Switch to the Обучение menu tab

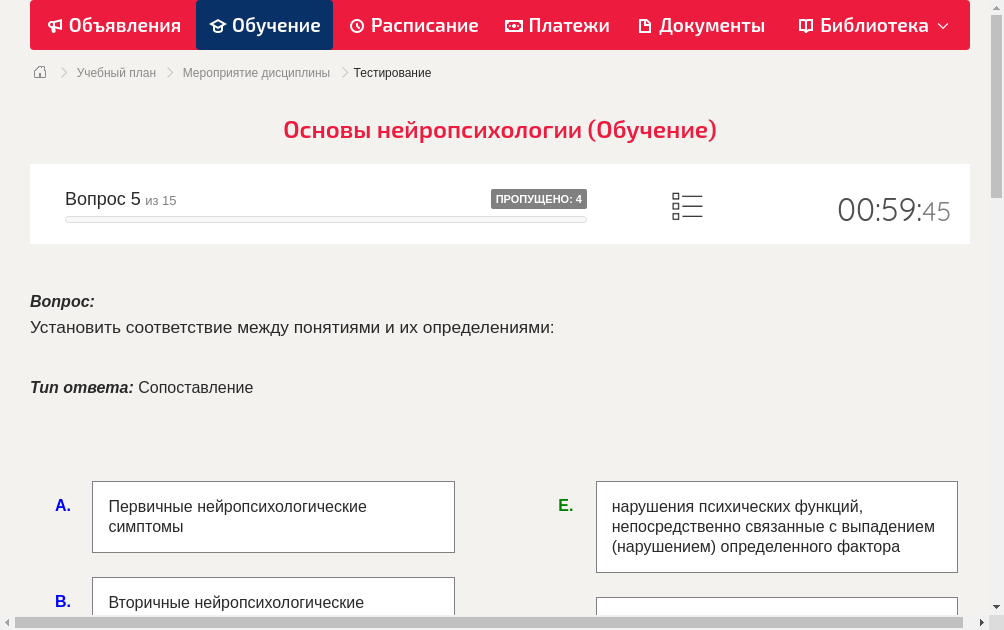pyautogui.click(x=264, y=25)
